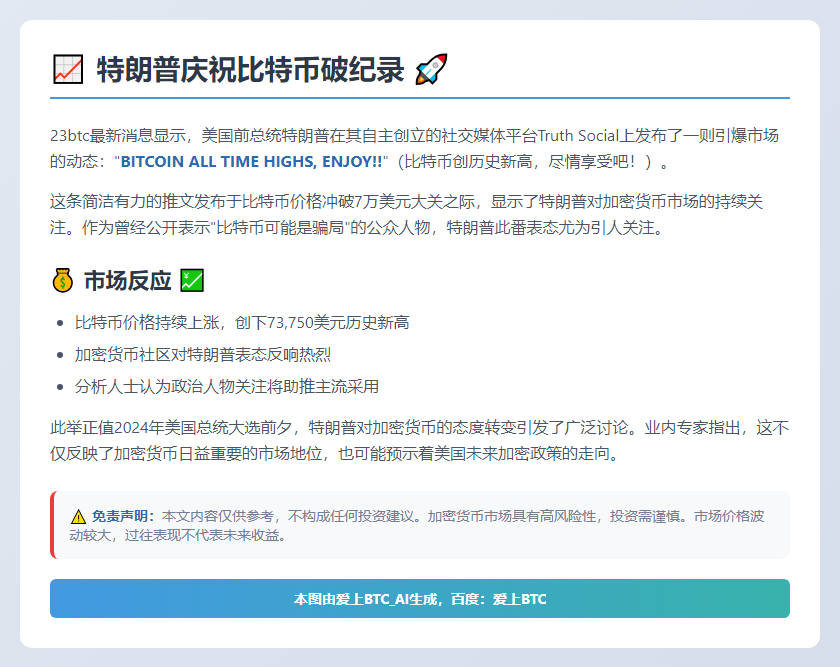Click the paragraph starting with 此举正值2024年

[419, 440]
